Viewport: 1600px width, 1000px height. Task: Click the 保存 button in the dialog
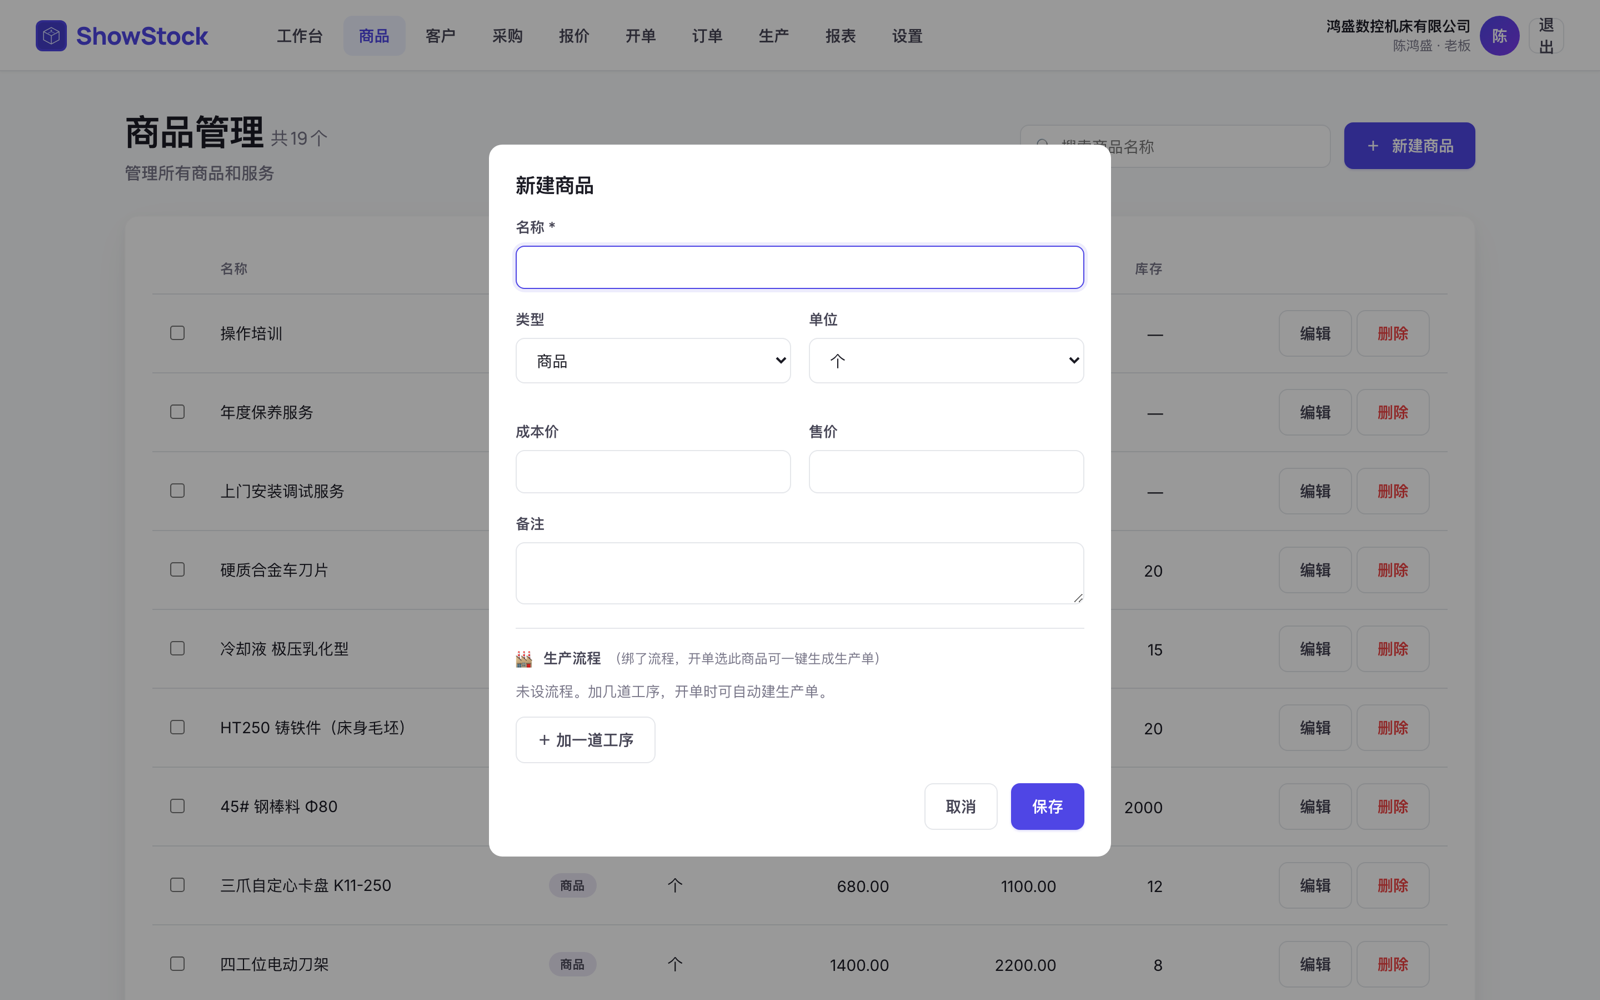1047,806
